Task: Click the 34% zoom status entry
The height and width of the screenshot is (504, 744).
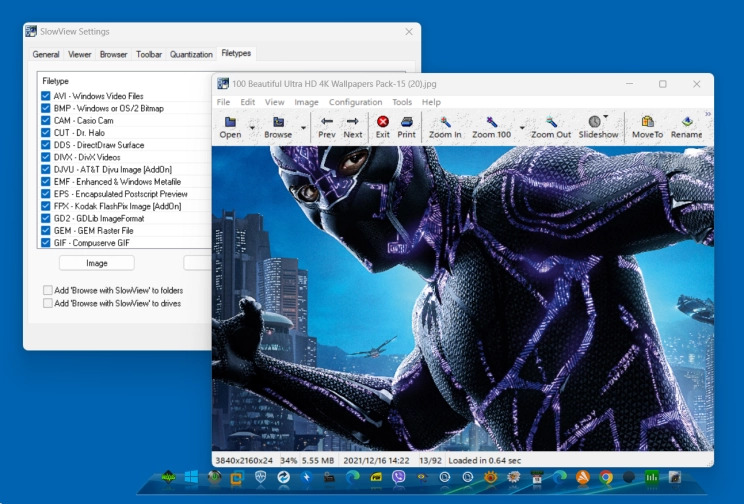Action: click(288, 460)
